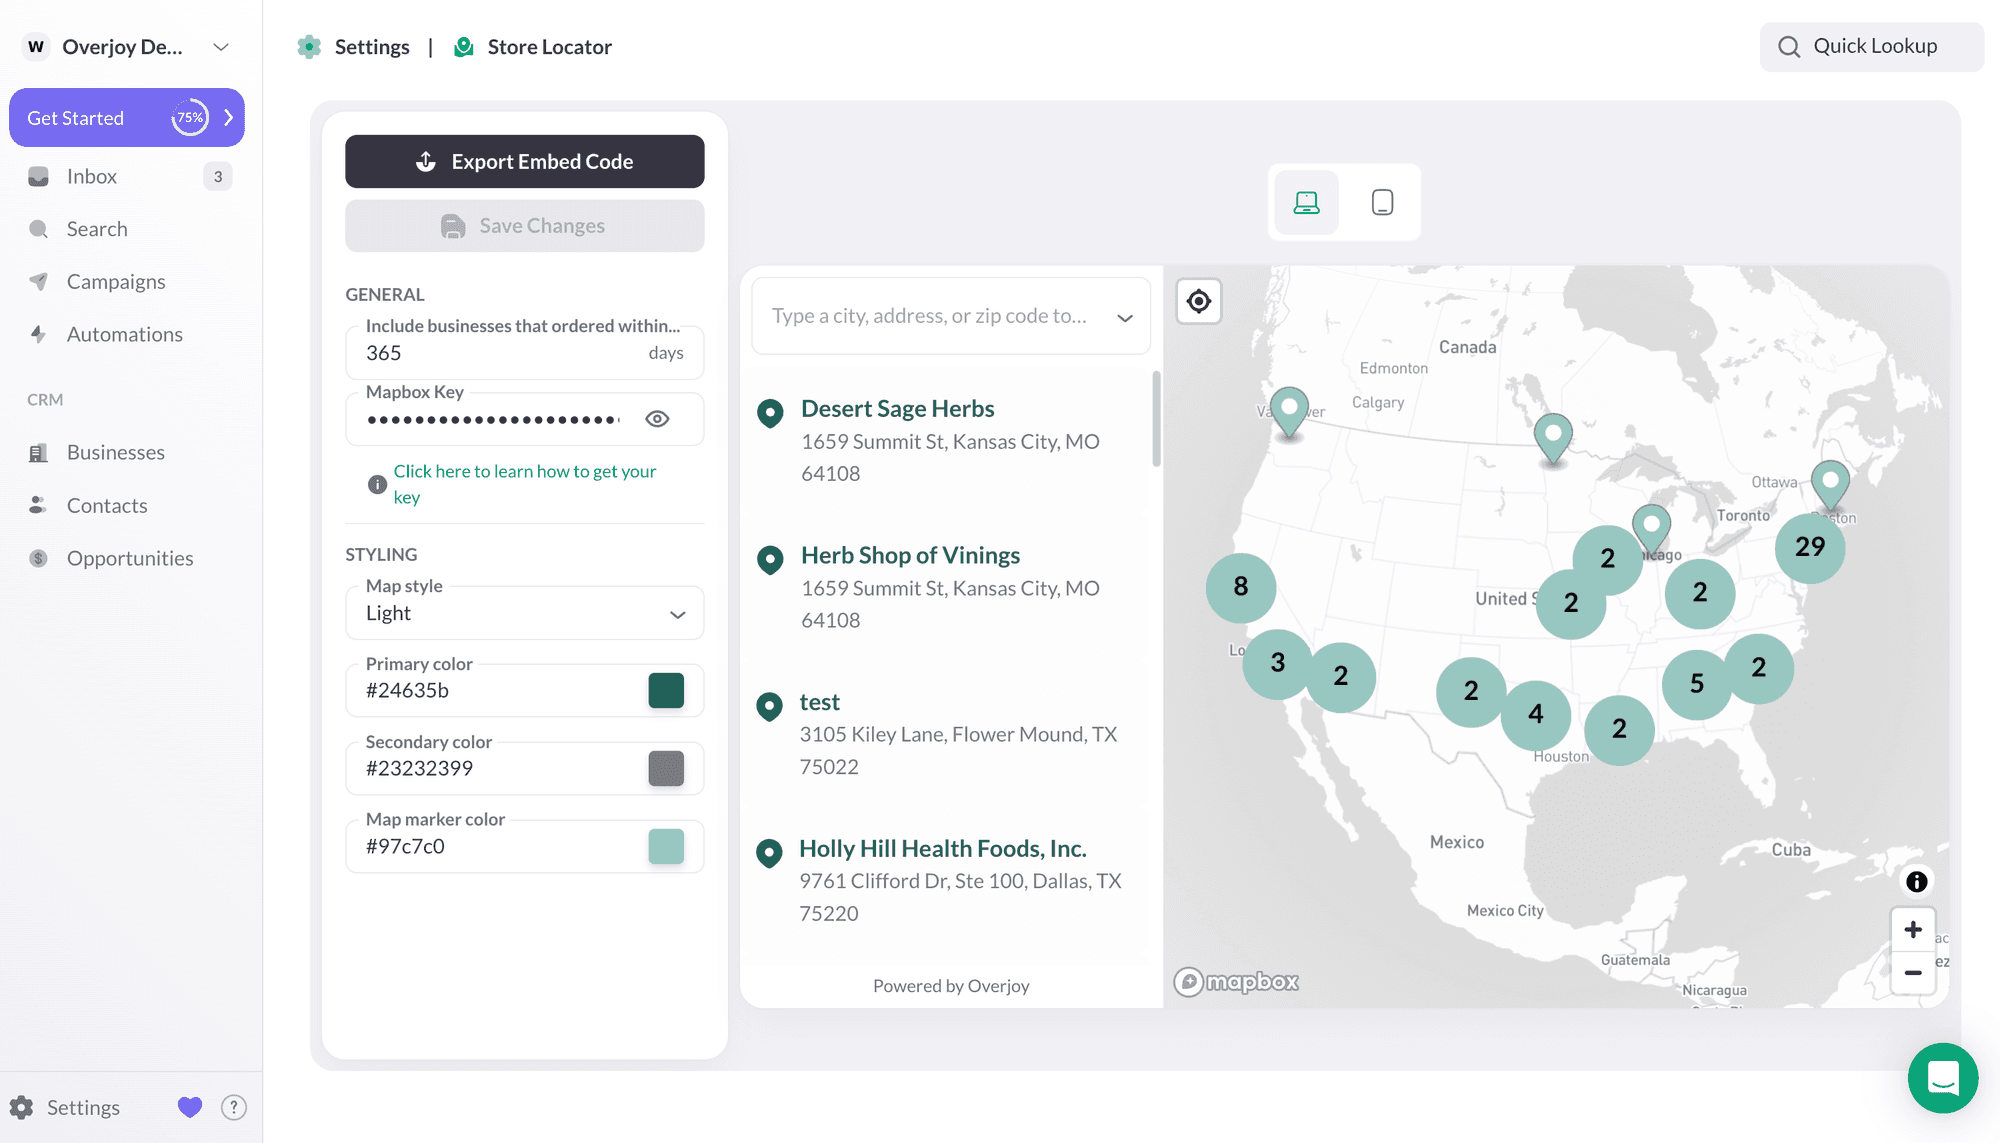Switch to desktop preview mode
The image size is (2000, 1143).
click(x=1306, y=202)
